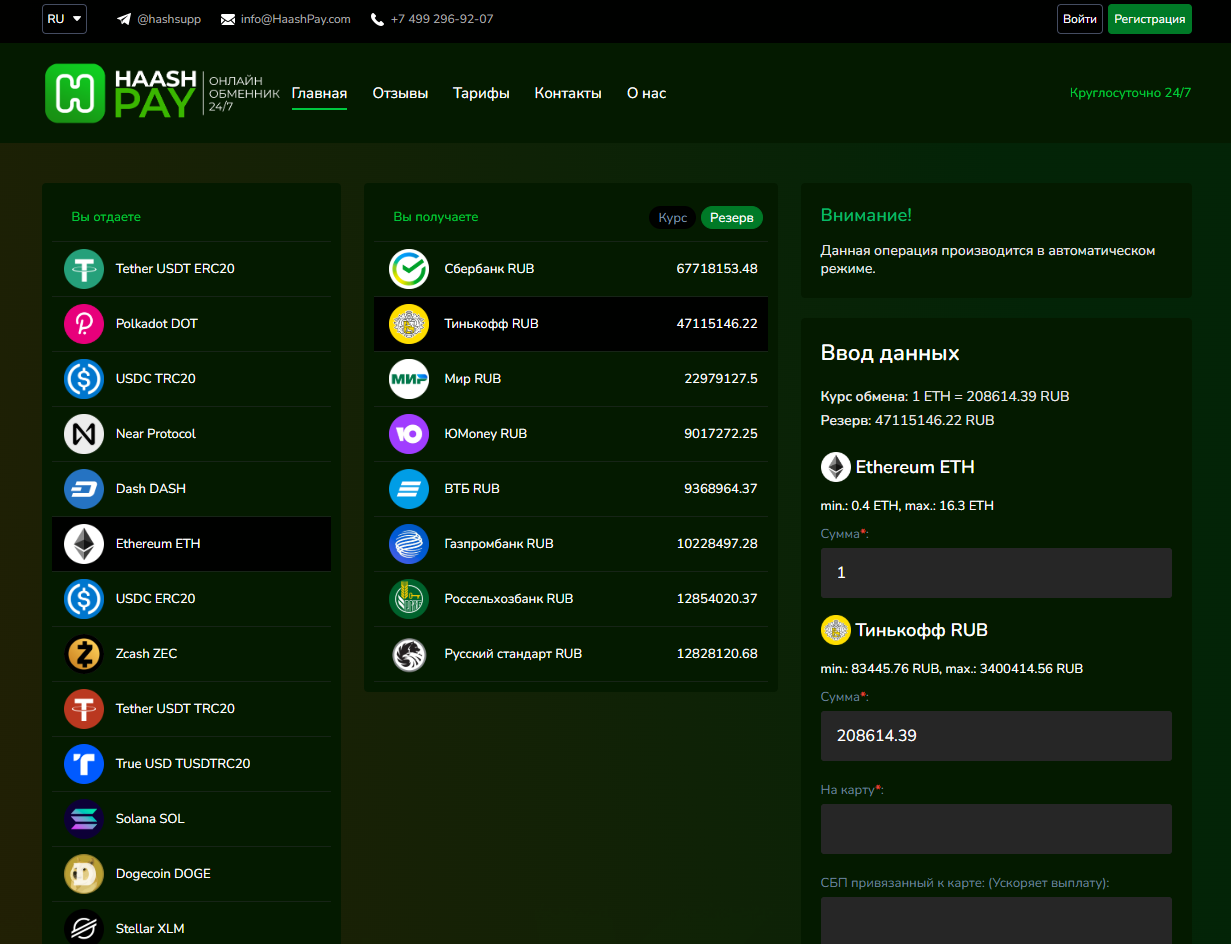Select the Tether USDT ERC20 coin icon
Screen dimensions: 1231x944
[84, 269]
